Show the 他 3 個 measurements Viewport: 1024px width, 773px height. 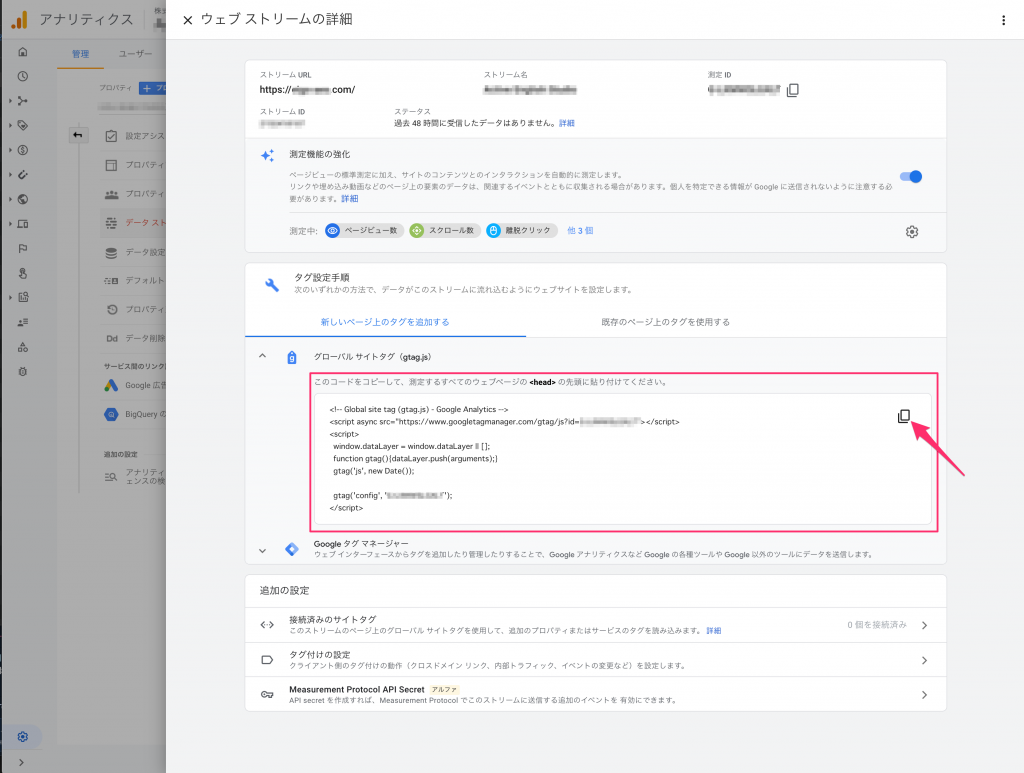pos(580,230)
